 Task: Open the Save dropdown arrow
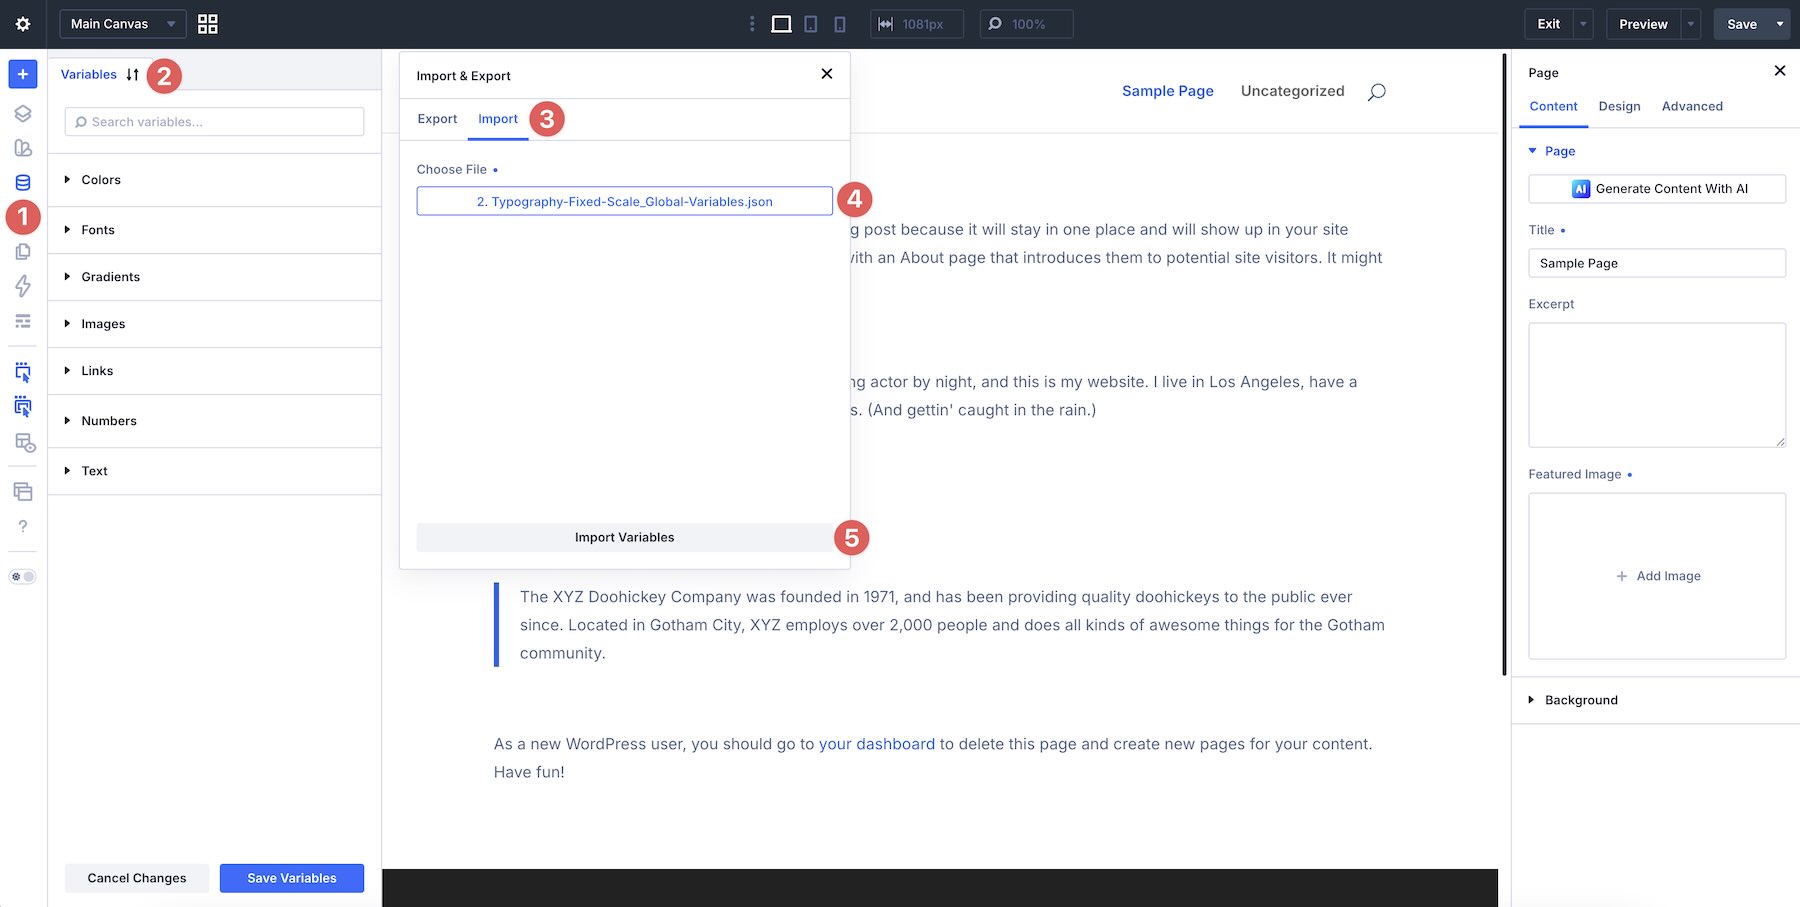(1780, 24)
